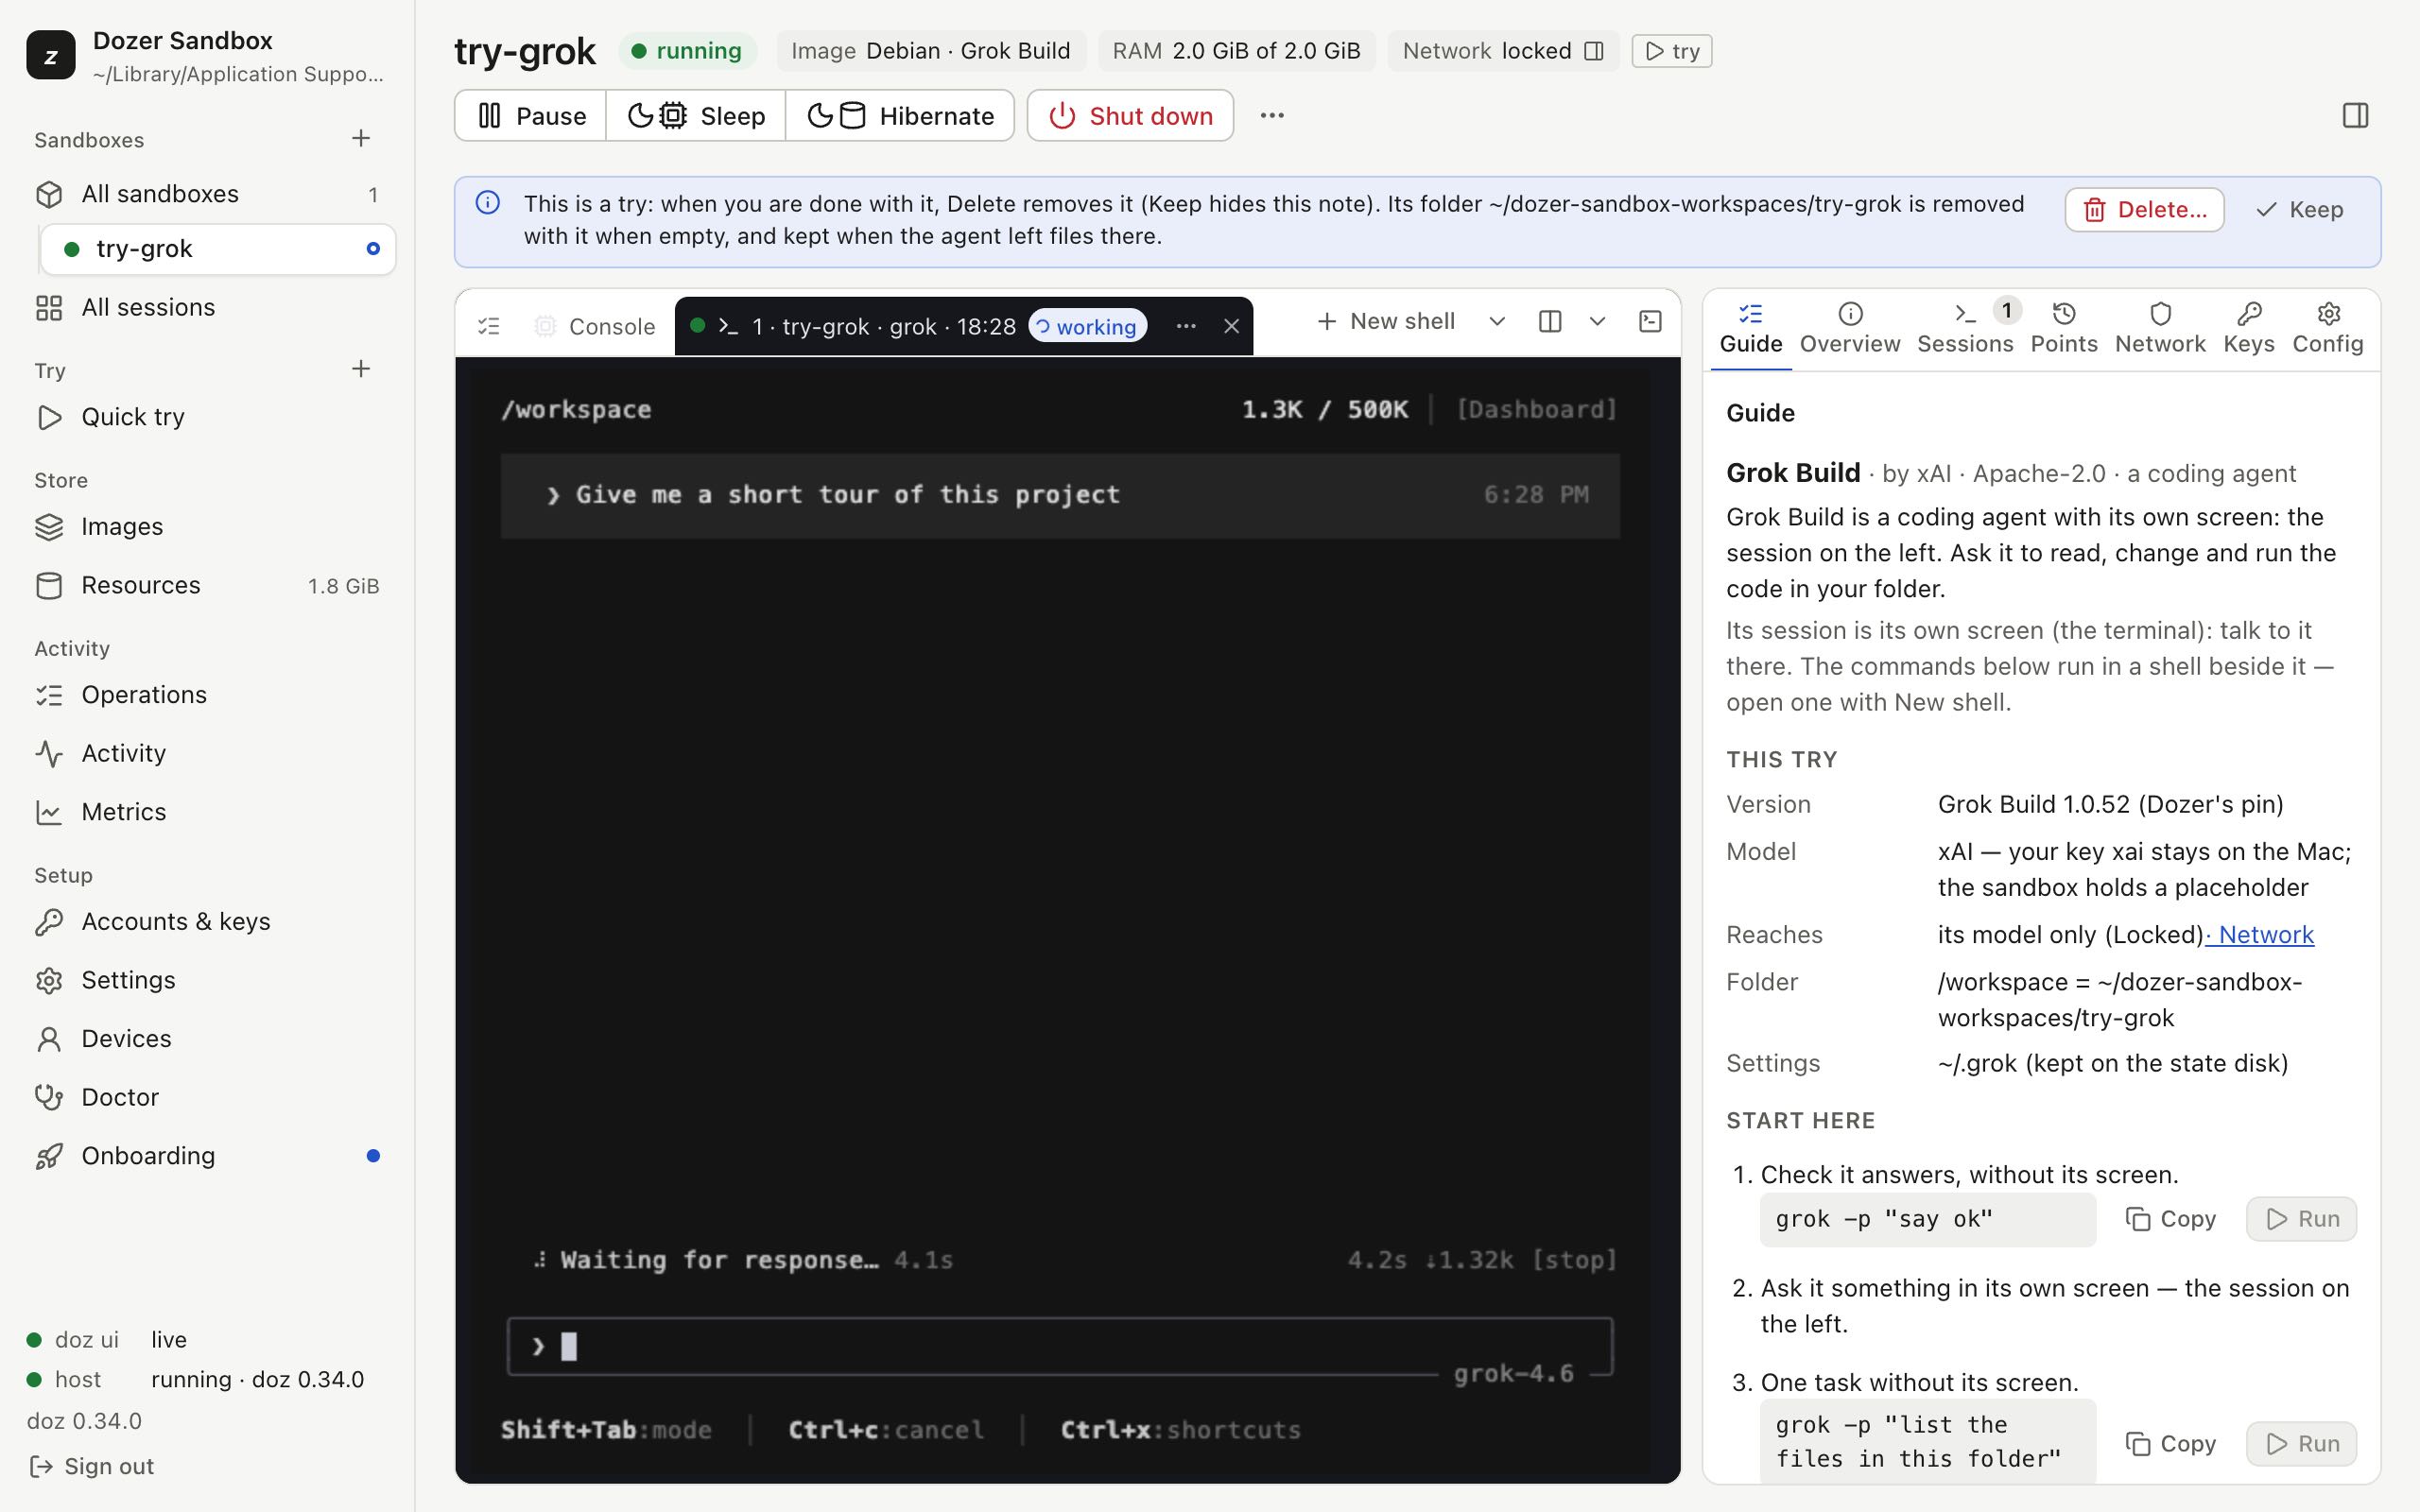Screen dimensions: 2420x1512
Task: Toggle the Network locked side panel icon
Action: point(1594,51)
